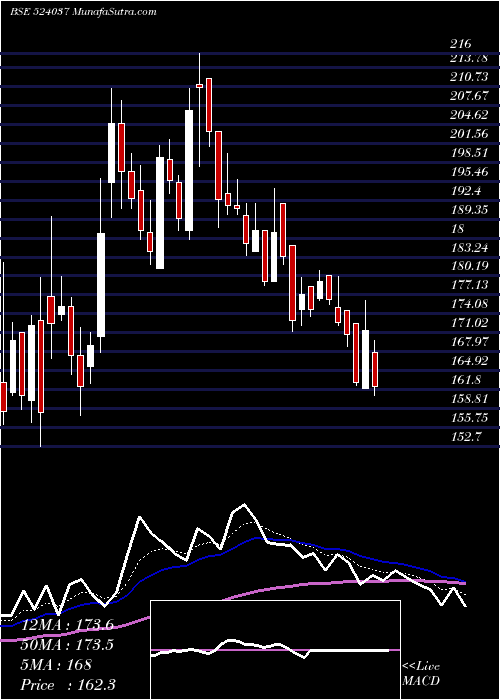The height and width of the screenshot is (700, 500).
Task: Click the BSE 524037 MunafaSutra.com title text
Action: pos(83,12)
